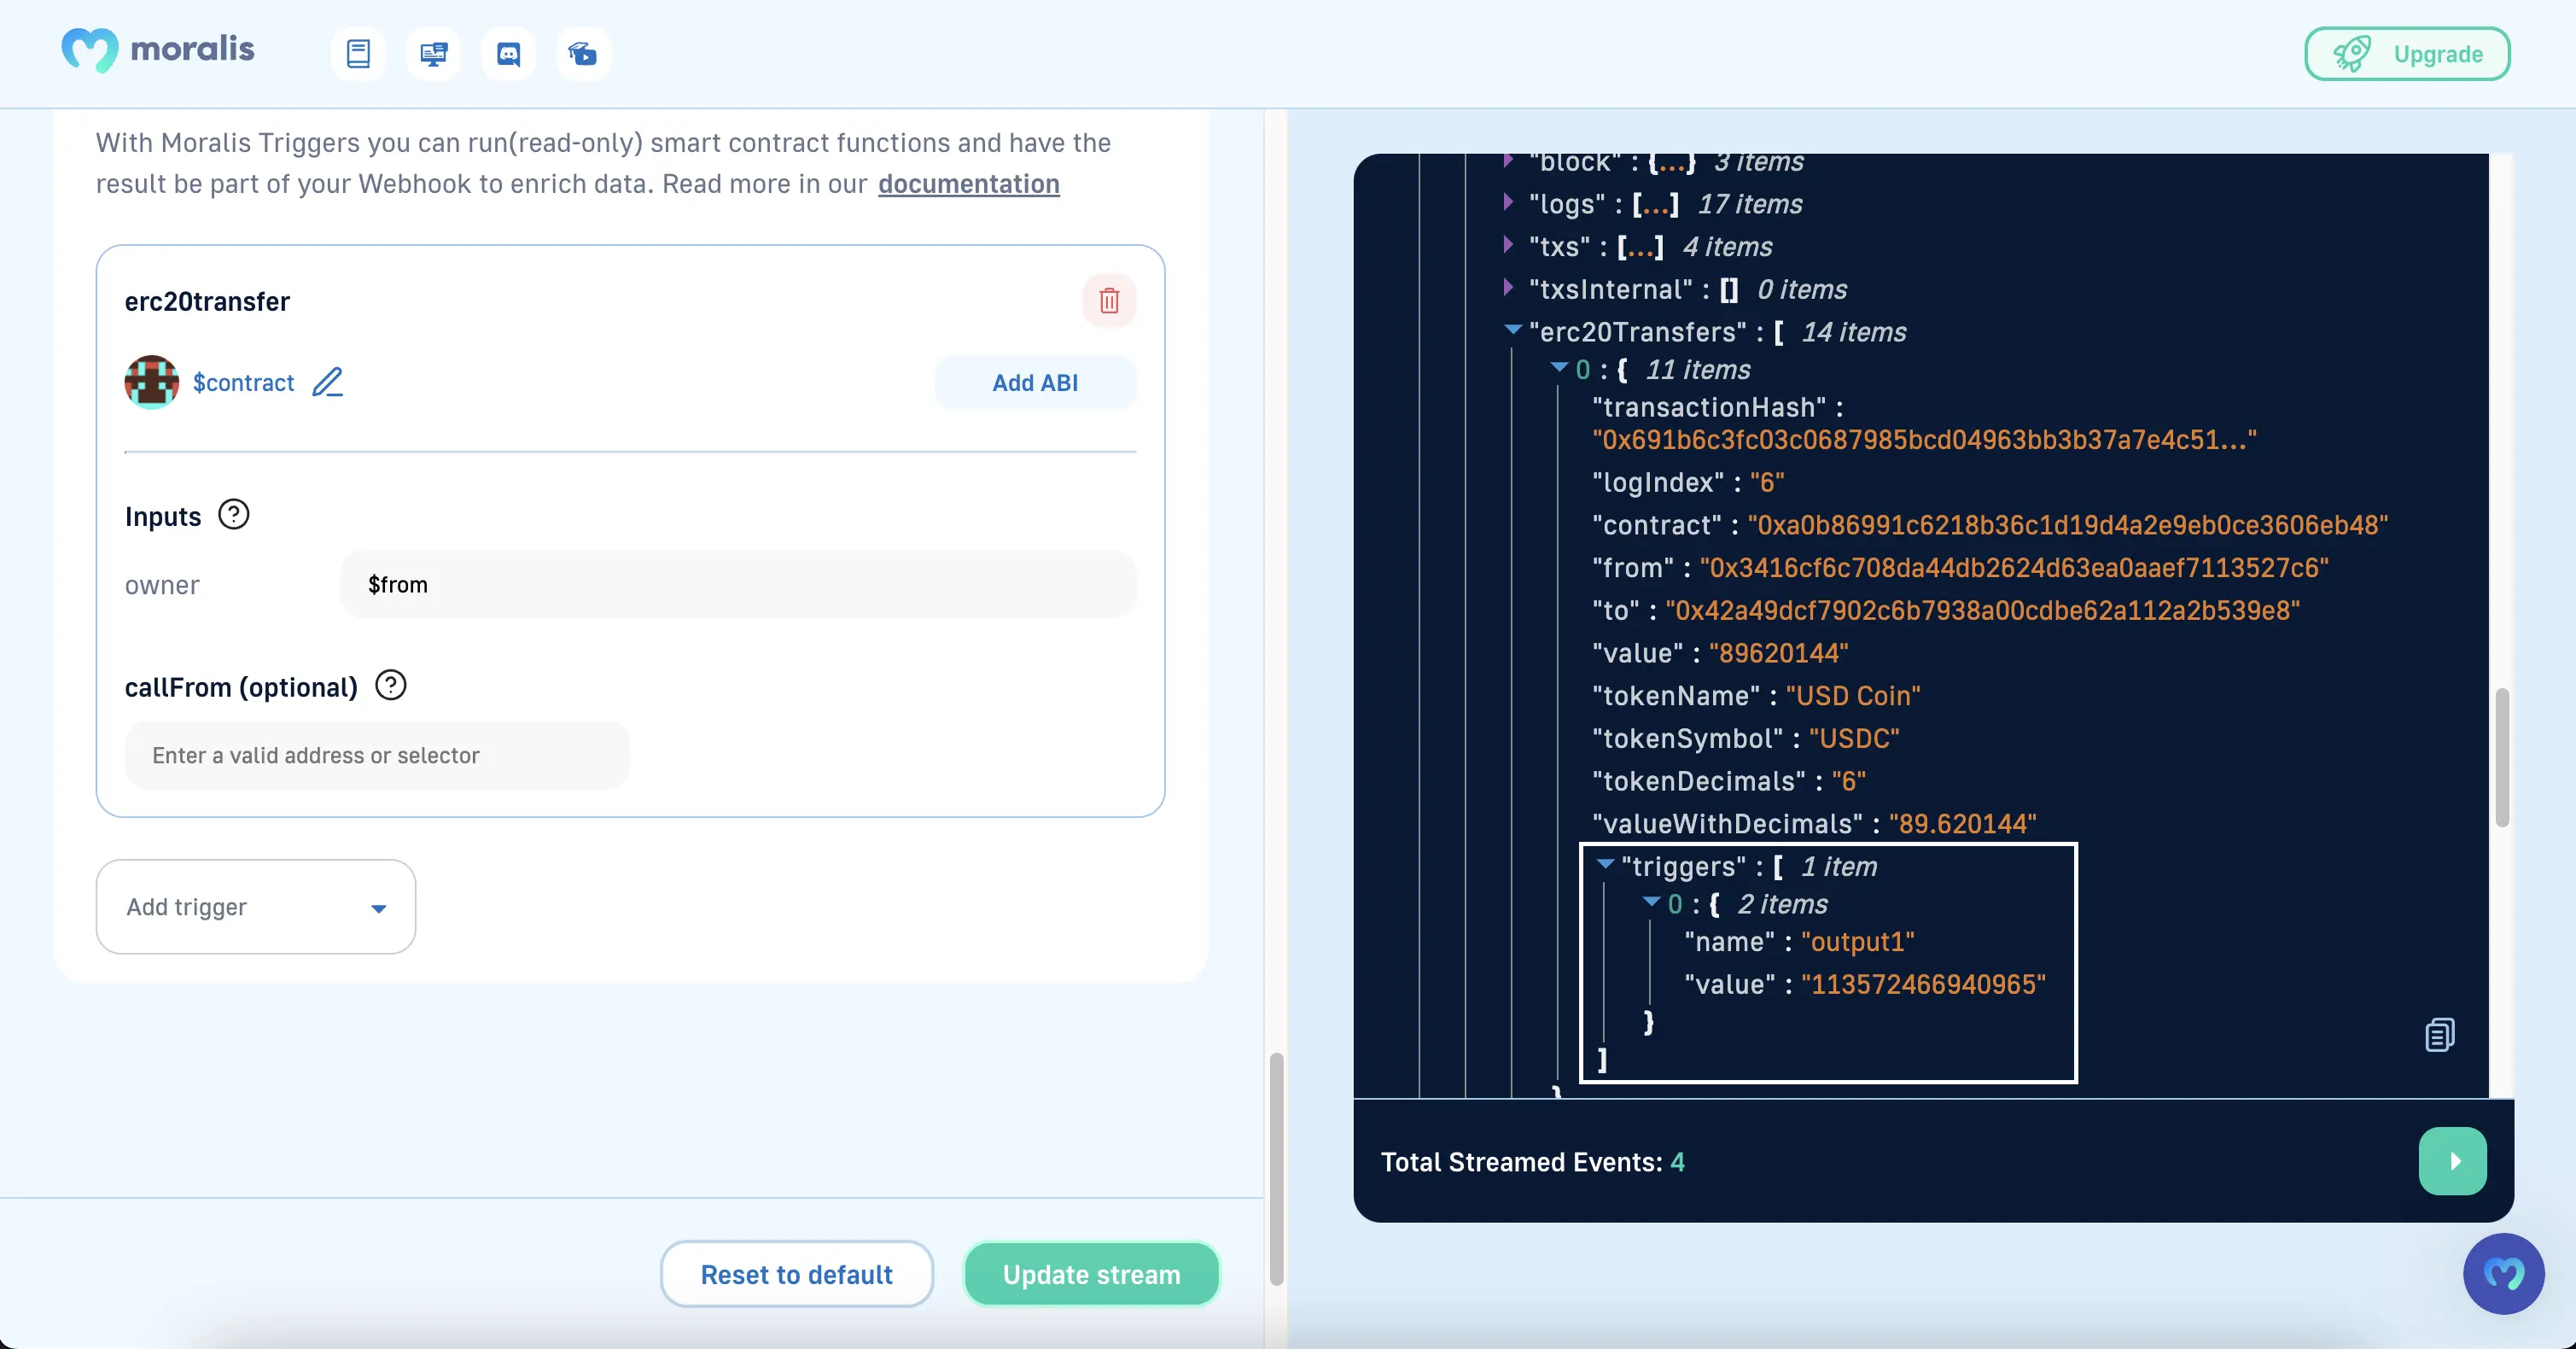Open the documentation link
Viewport: 2576px width, 1349px height.
point(968,184)
